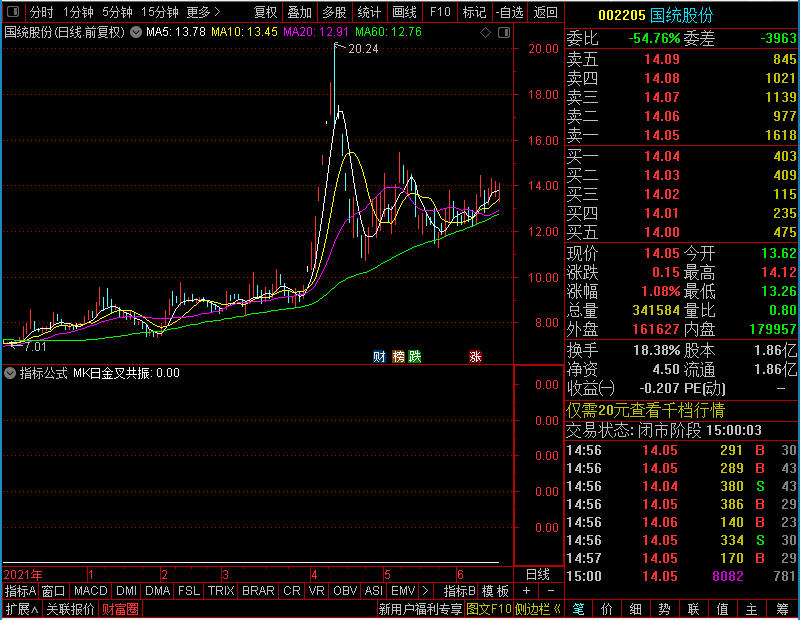Click the 日线 period label
800x620 pixels.
coord(538,575)
